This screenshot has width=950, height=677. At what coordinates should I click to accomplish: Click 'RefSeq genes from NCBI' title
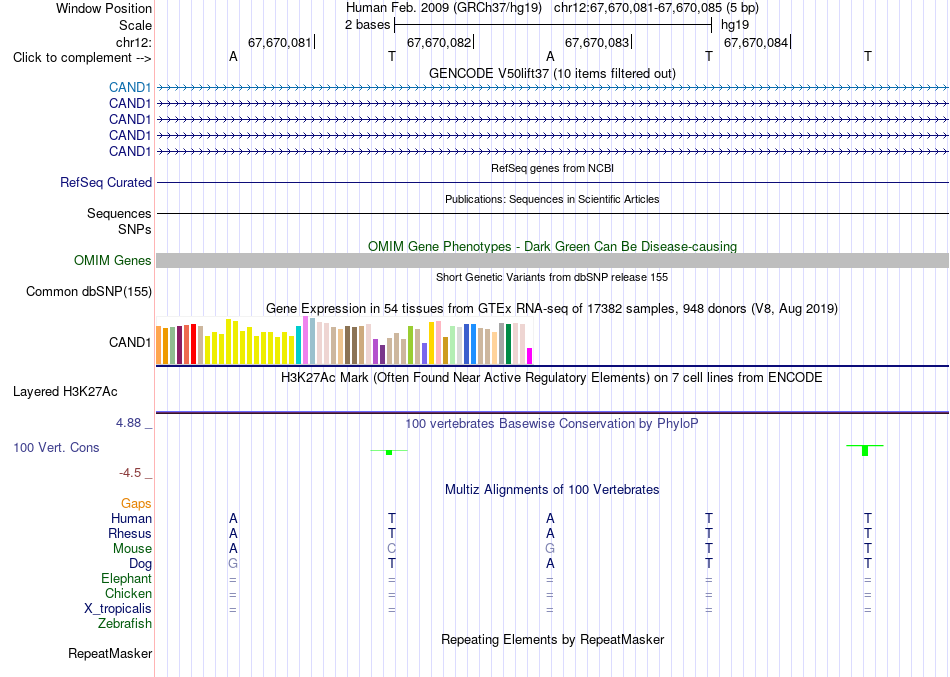[x=552, y=168]
